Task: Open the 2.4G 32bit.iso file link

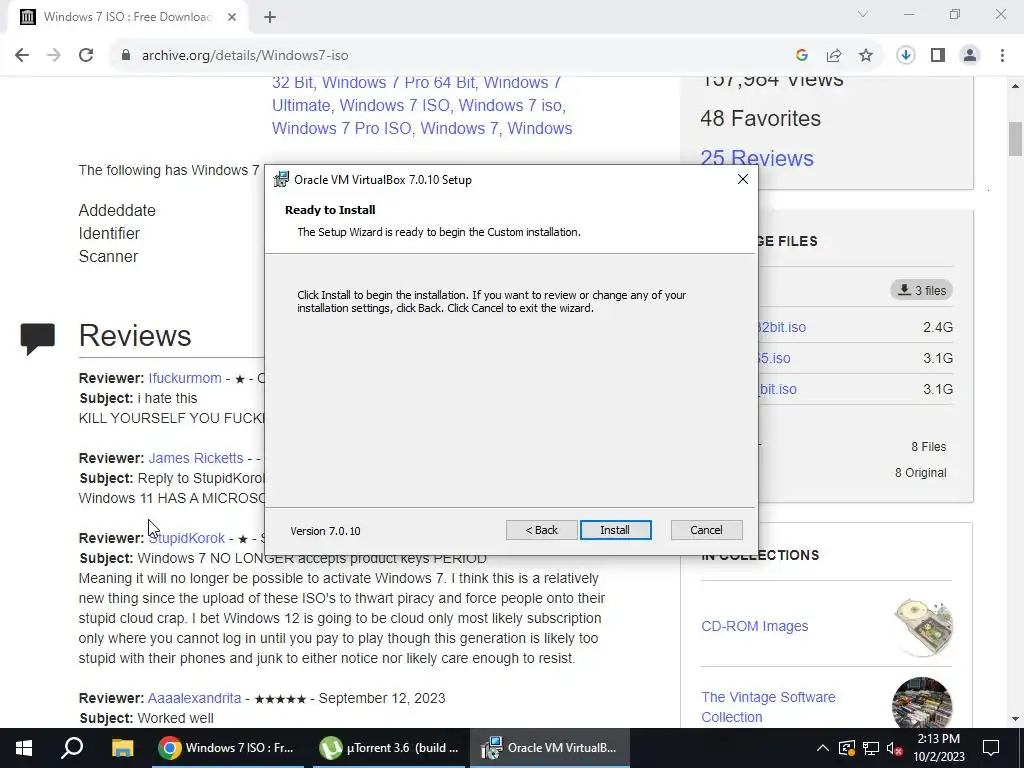Action: coord(782,327)
